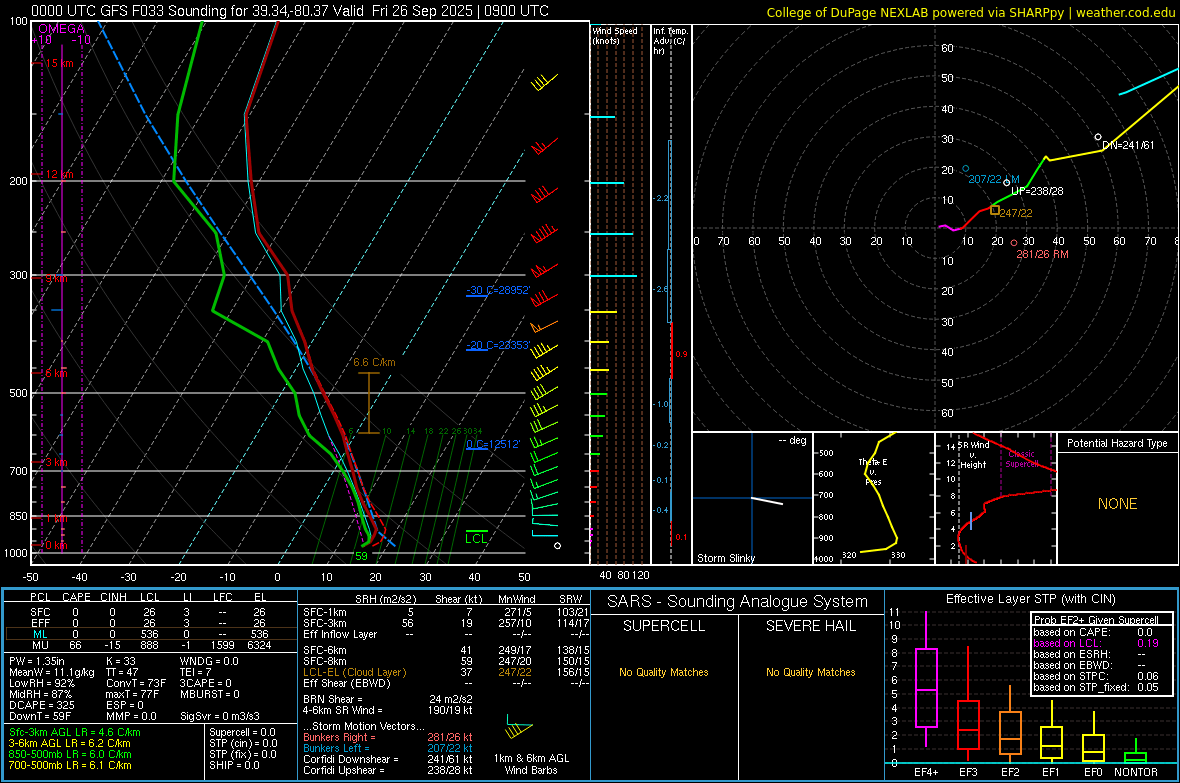This screenshot has height=783, width=1180.
Task: Click the orange square 247/22 hodograph marker
Action: (995, 210)
